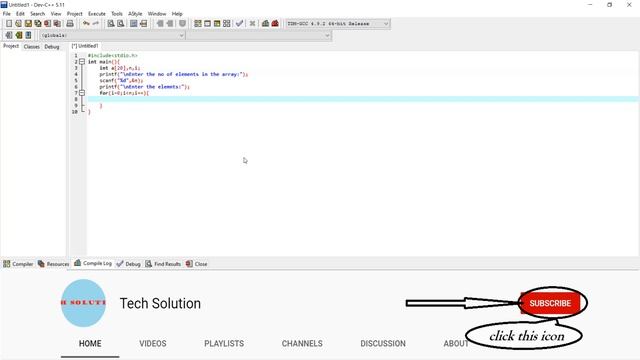Click the '#include<stdio.h>' code line

click(x=113, y=55)
